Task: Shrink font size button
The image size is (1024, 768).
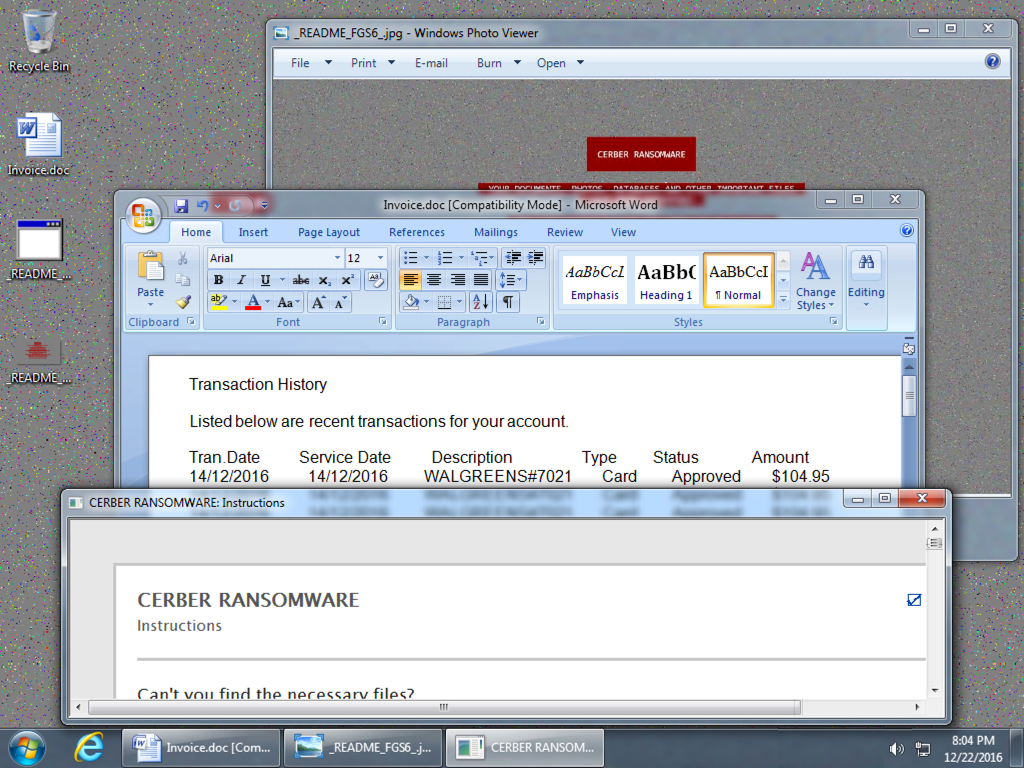Action: pyautogui.click(x=340, y=302)
